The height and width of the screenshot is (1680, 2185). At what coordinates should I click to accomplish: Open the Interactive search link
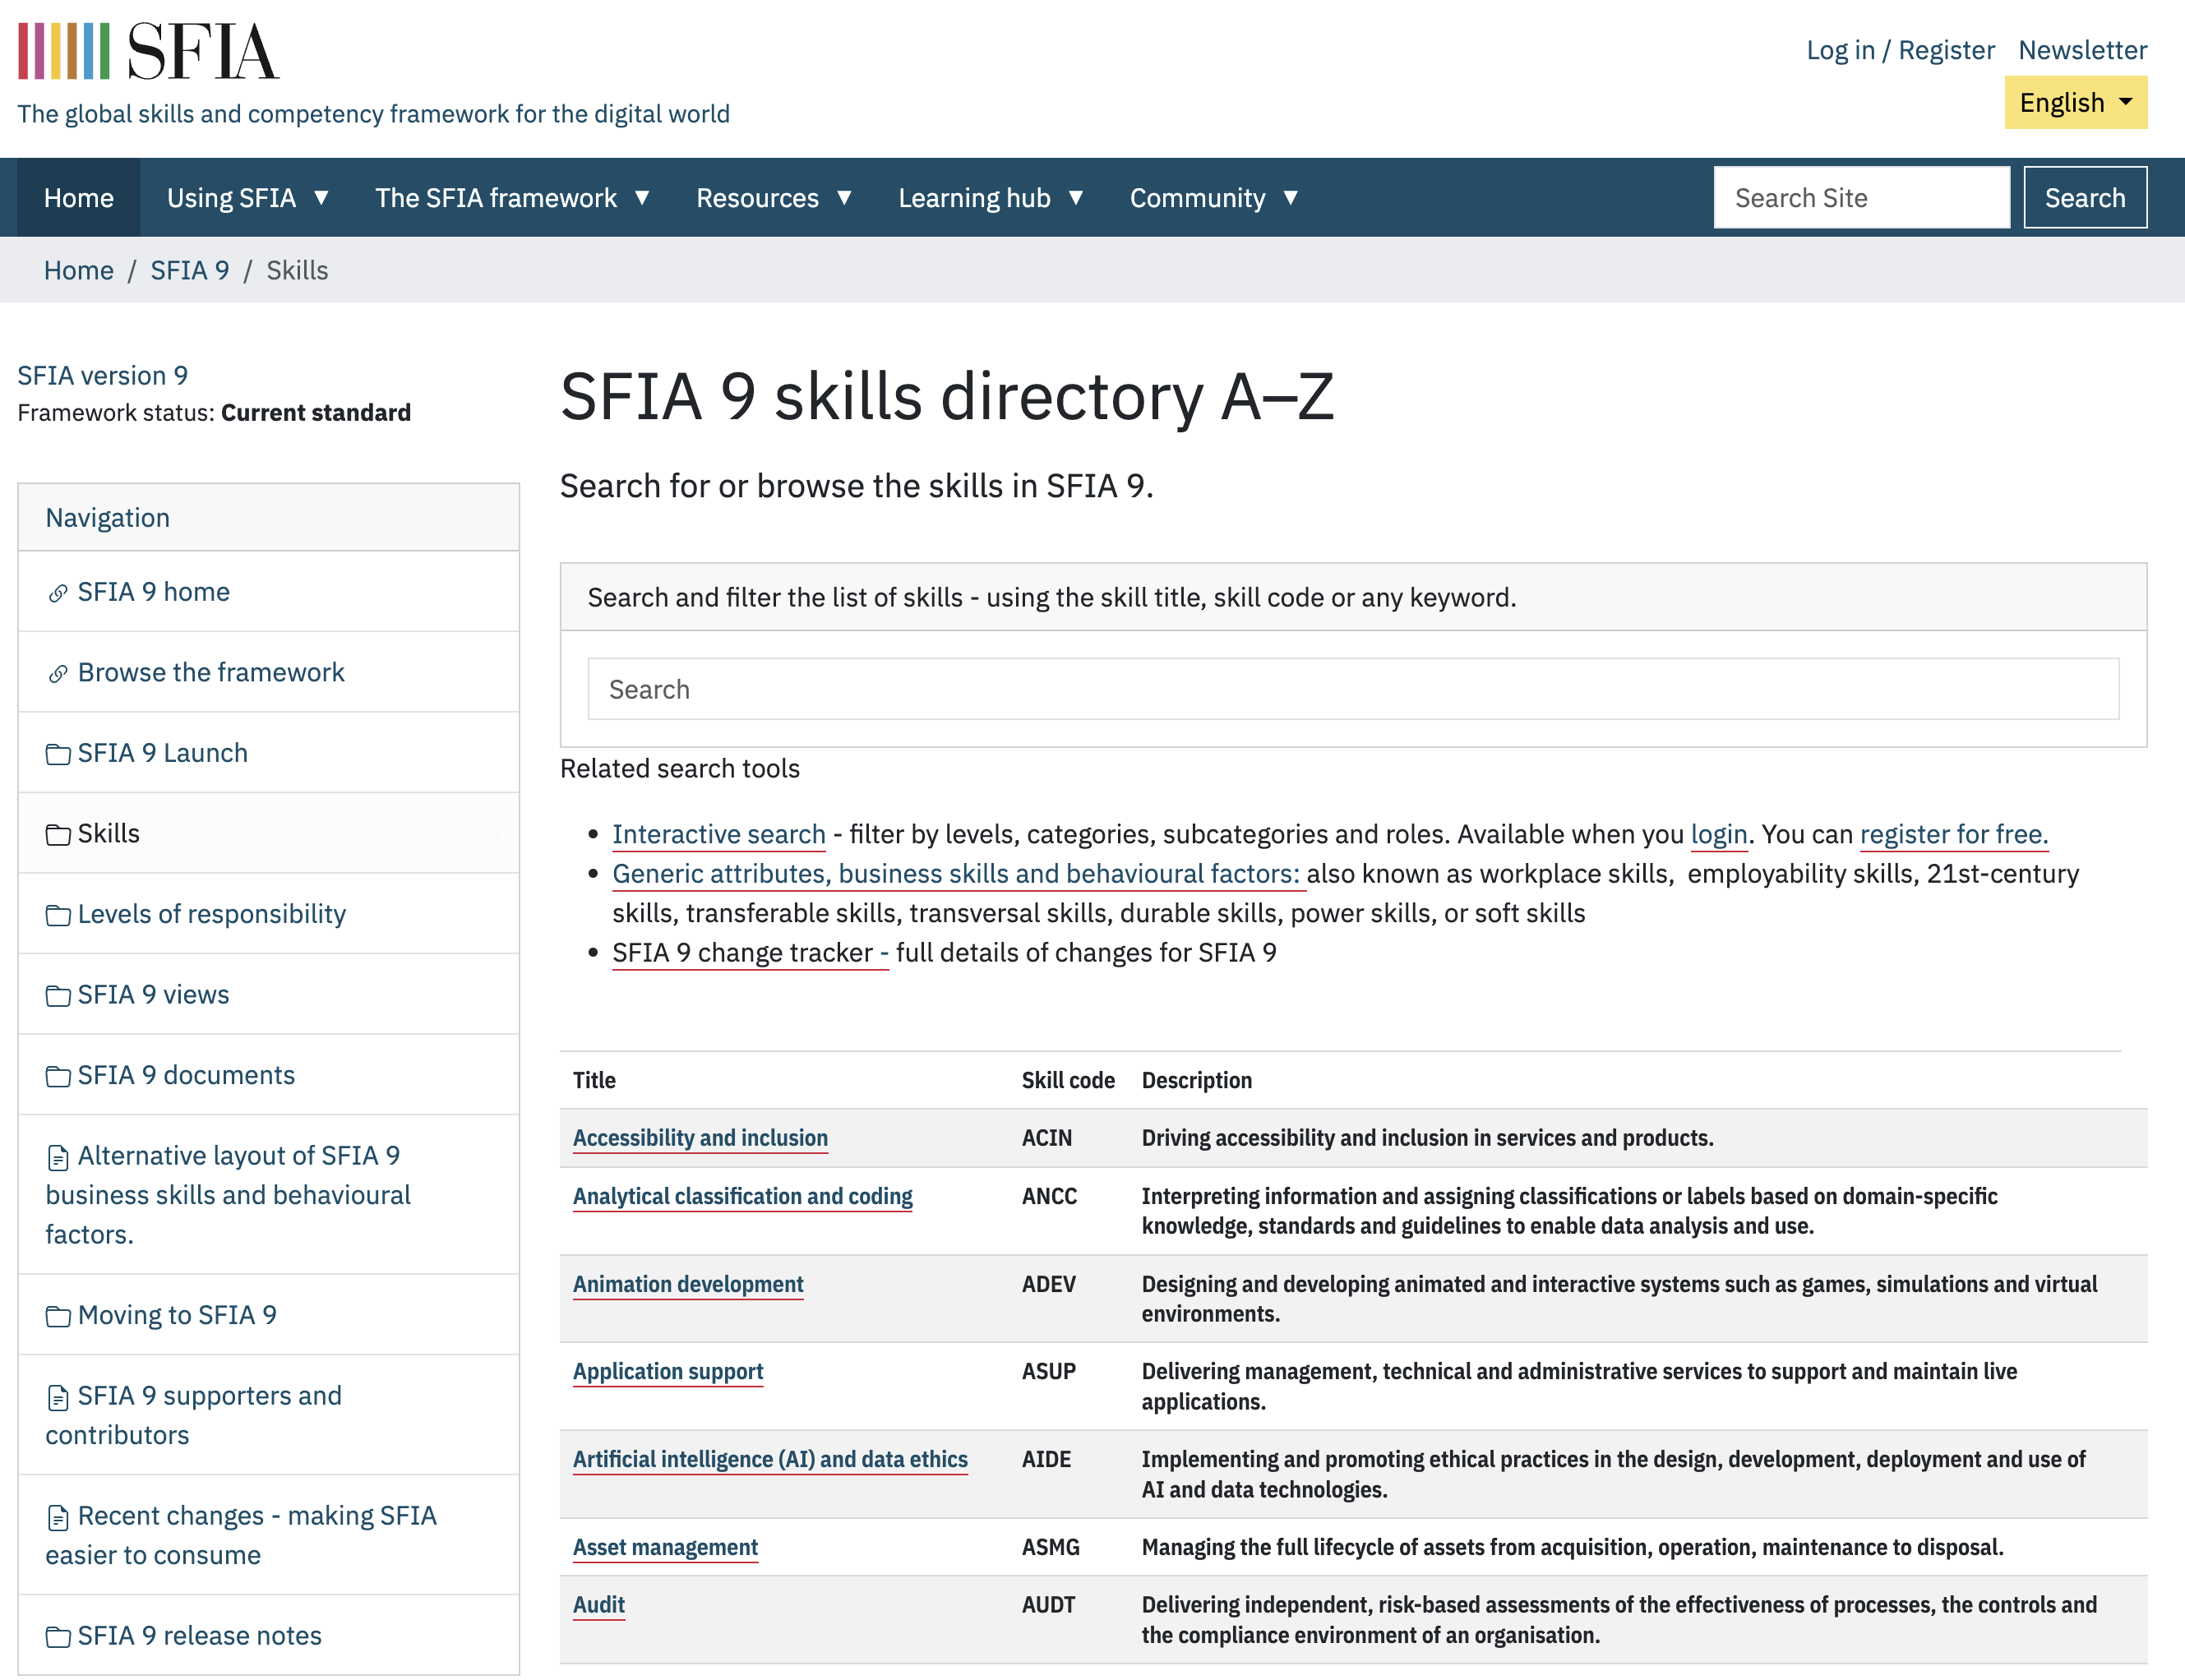(719, 834)
